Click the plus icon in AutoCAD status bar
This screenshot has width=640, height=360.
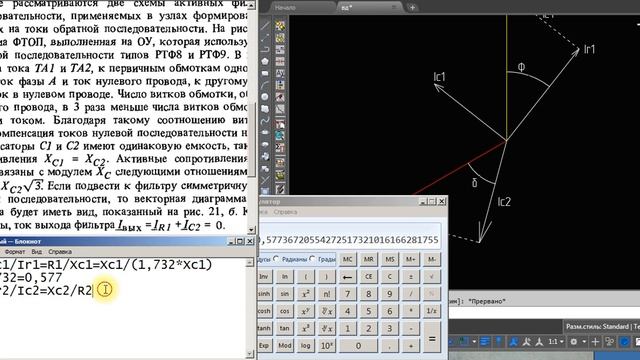click(x=595, y=342)
